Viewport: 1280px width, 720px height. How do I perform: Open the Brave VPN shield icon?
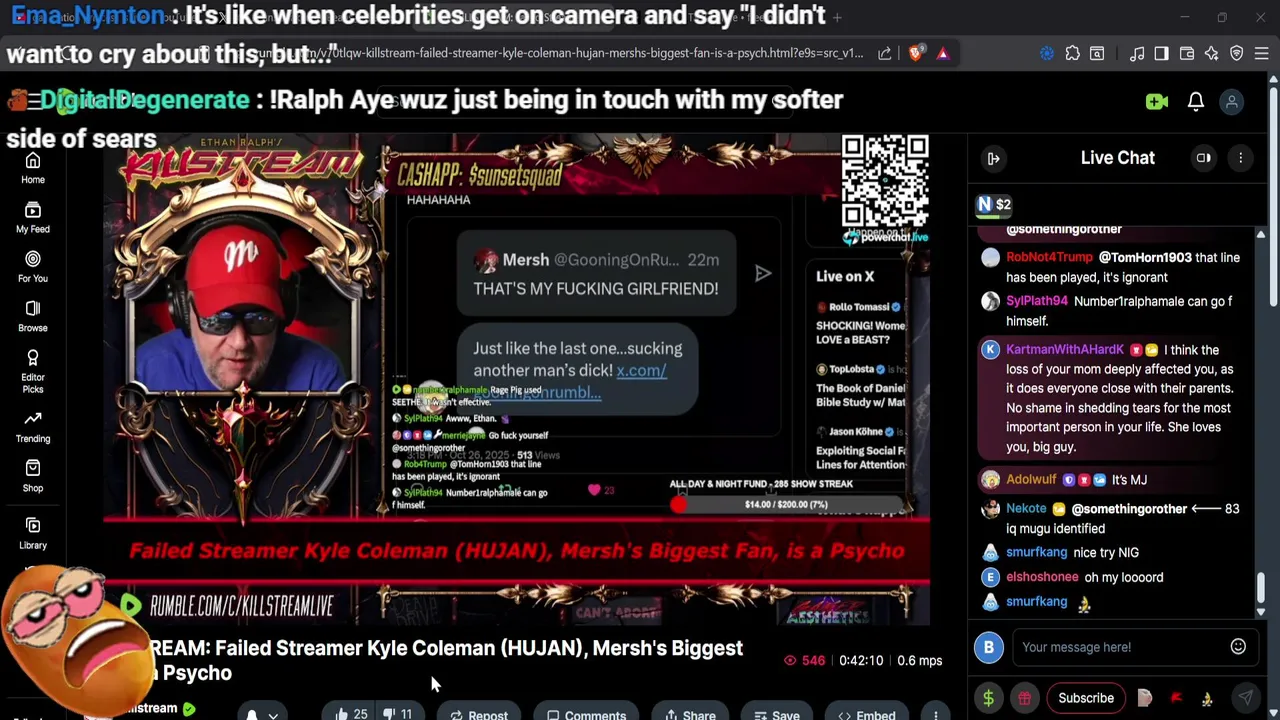point(1237,53)
